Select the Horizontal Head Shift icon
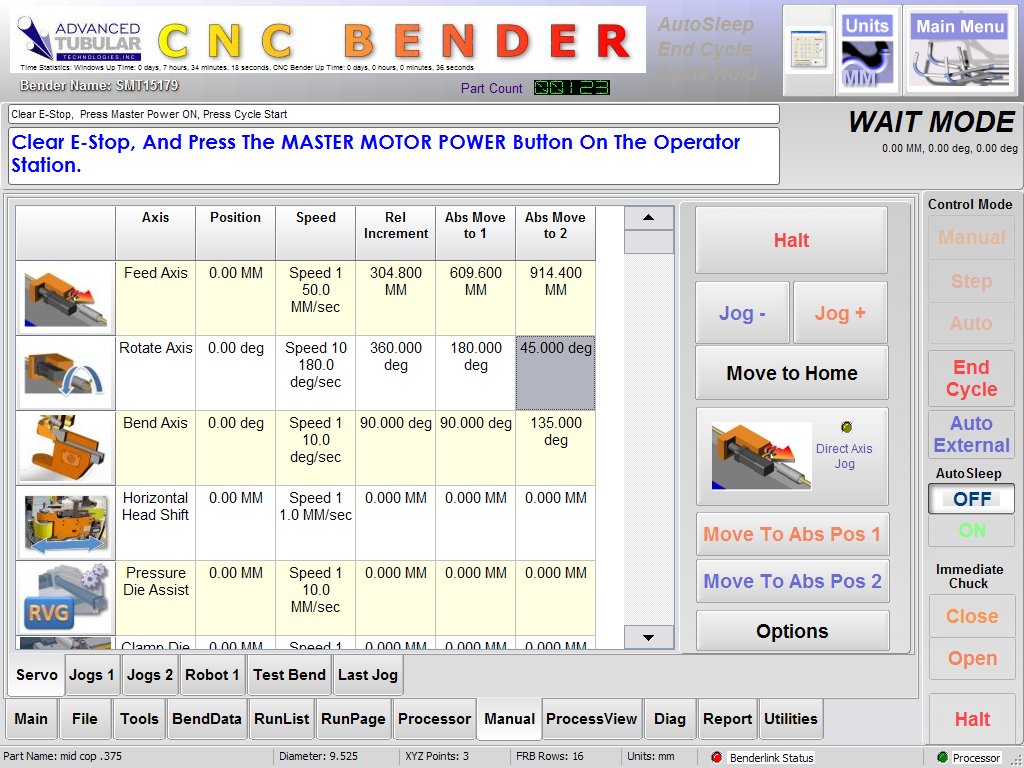Image resolution: width=1024 pixels, height=768 pixels. tap(65, 523)
